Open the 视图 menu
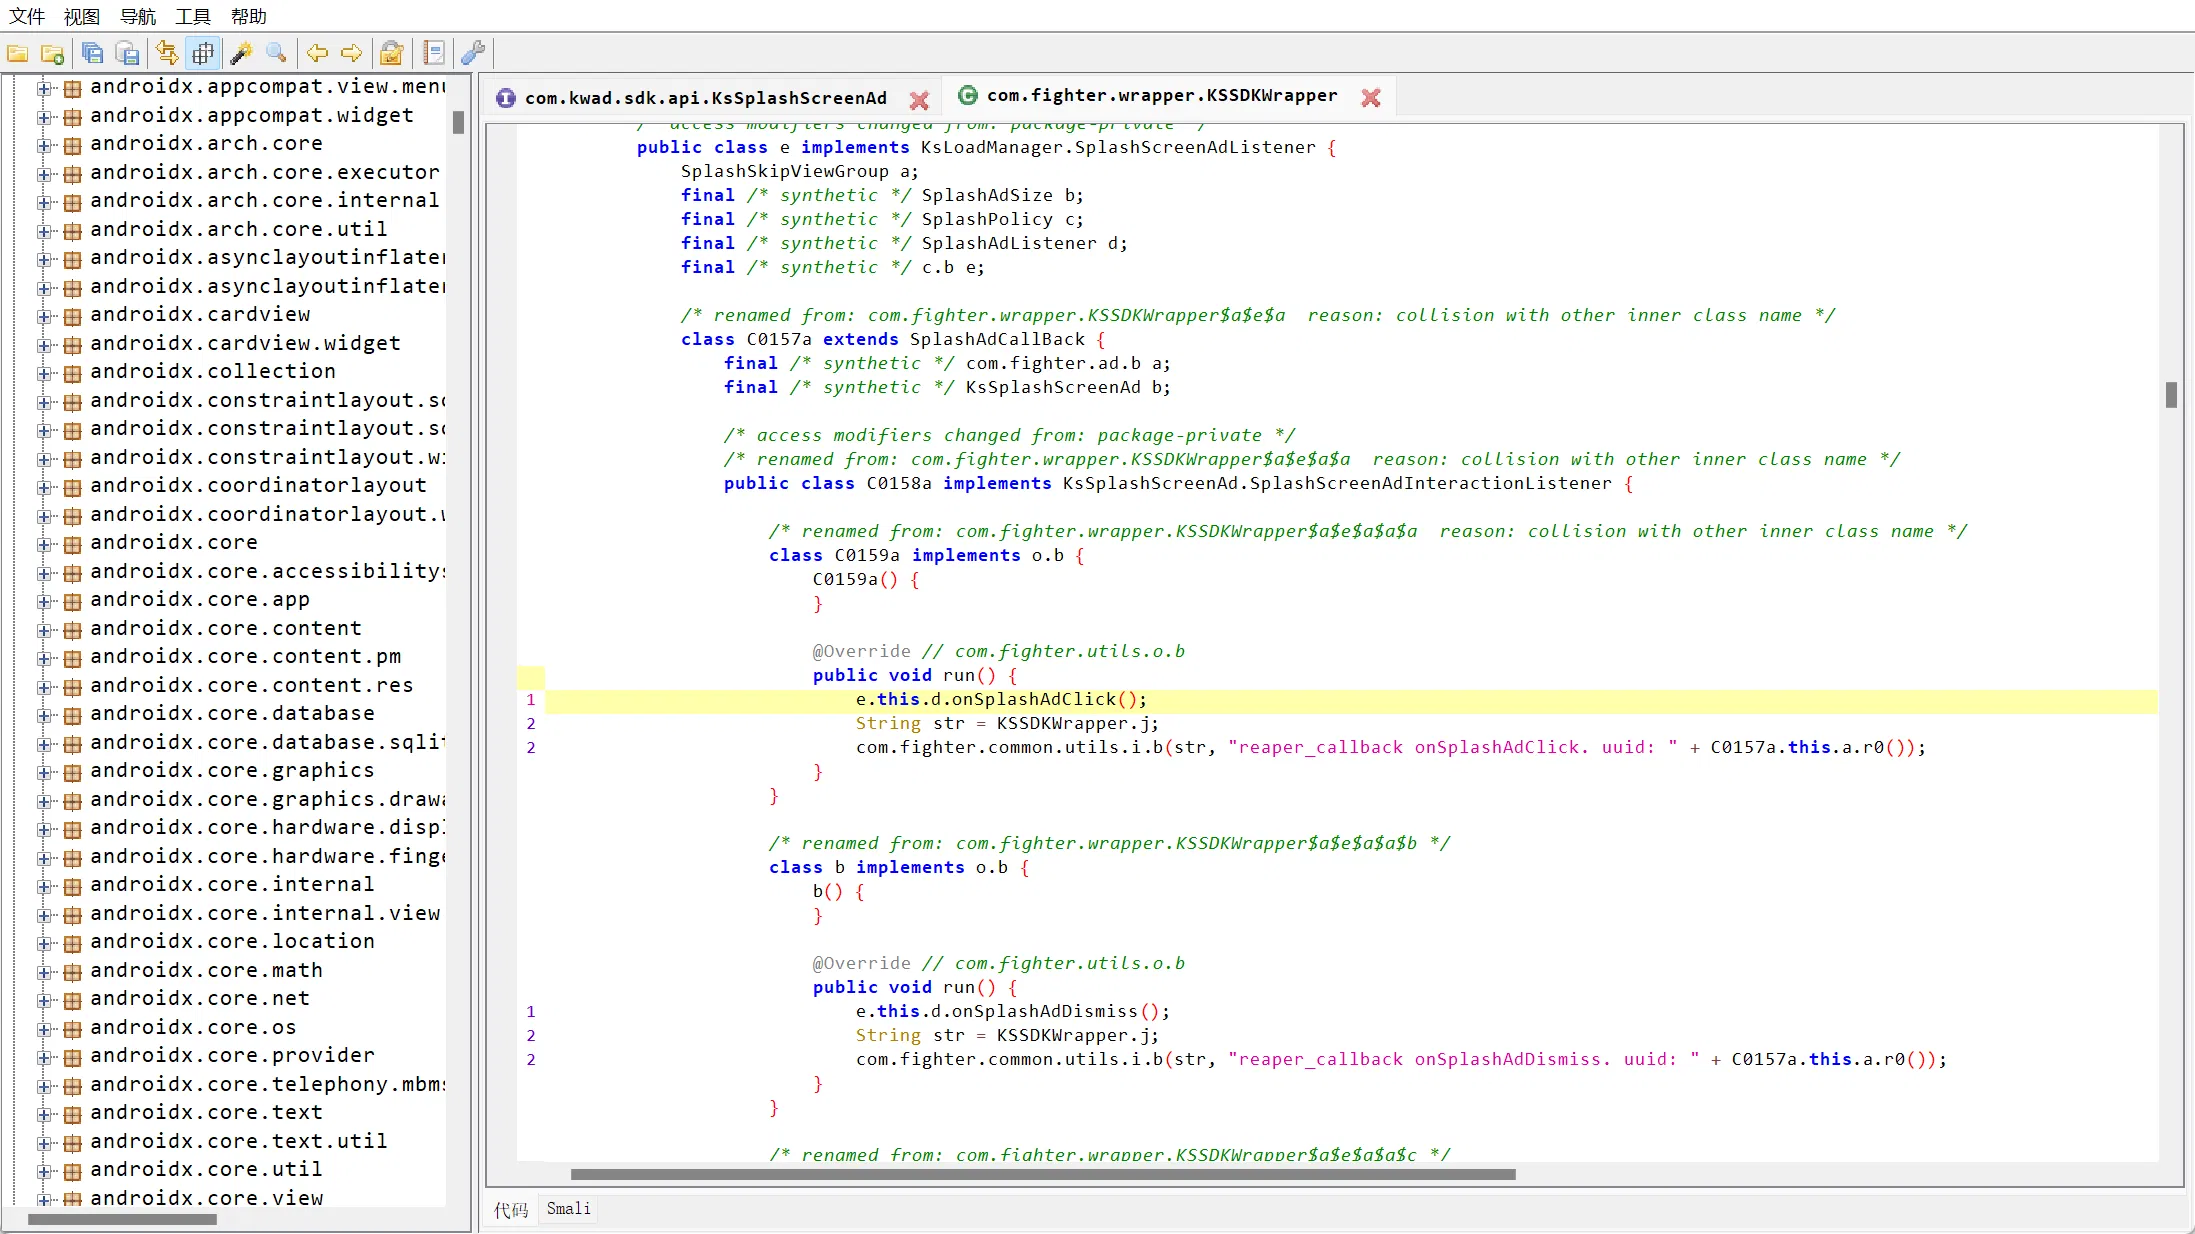 point(82,16)
